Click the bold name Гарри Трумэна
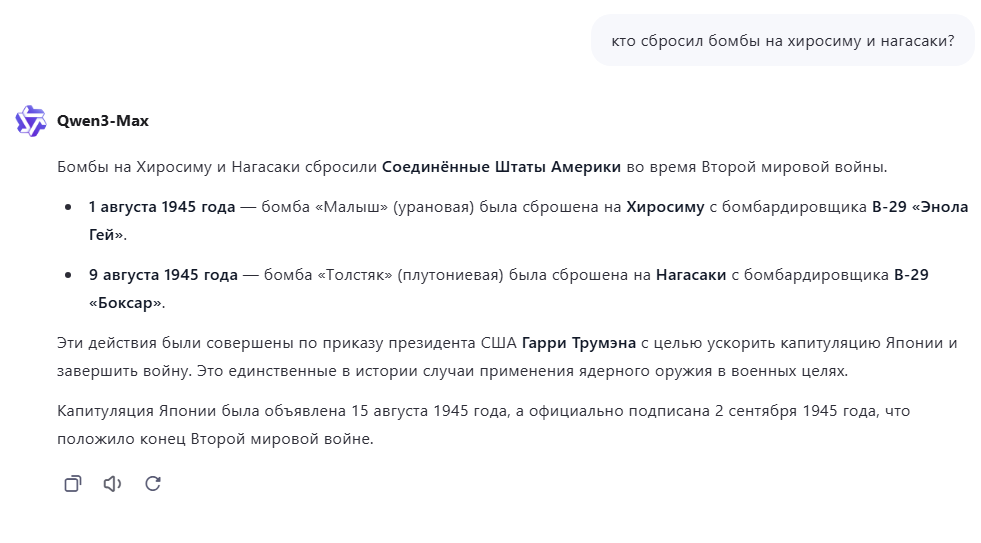The width and height of the screenshot is (981, 543). pyautogui.click(x=578, y=343)
